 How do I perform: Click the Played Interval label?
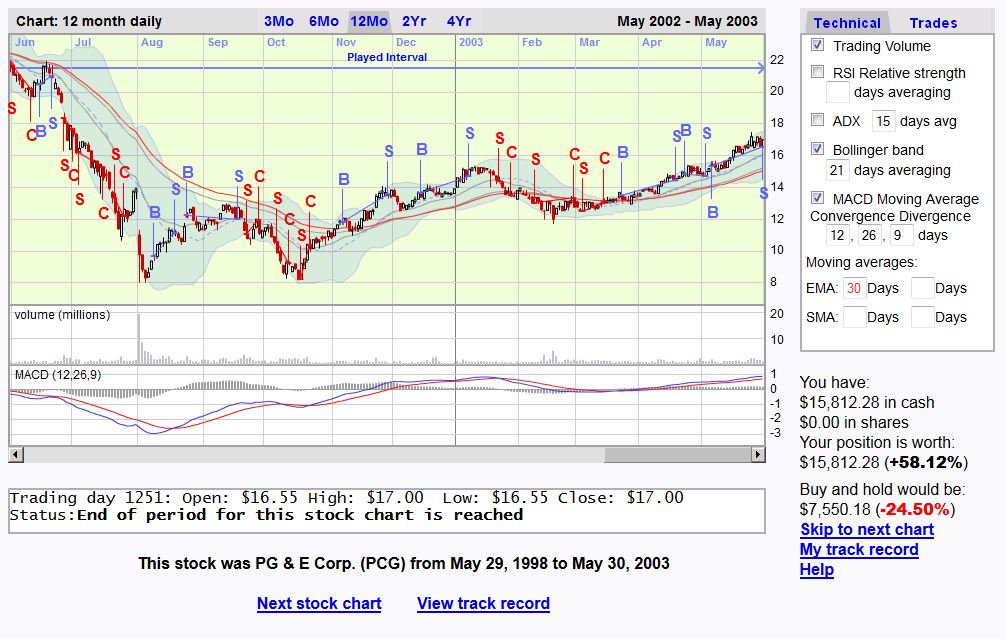point(387,57)
